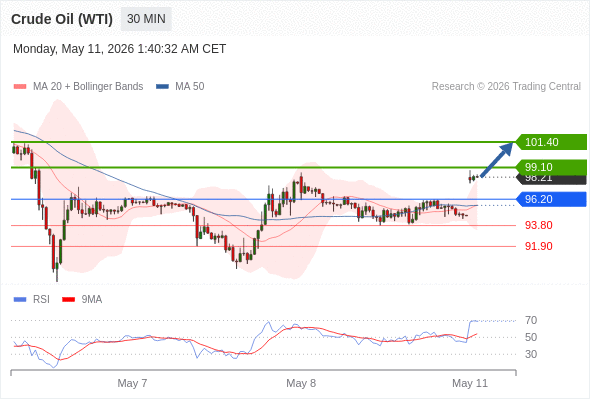590x400 pixels.
Task: Toggle the MA 20 + Bollinger Bands legend label
Action: [x=88, y=87]
